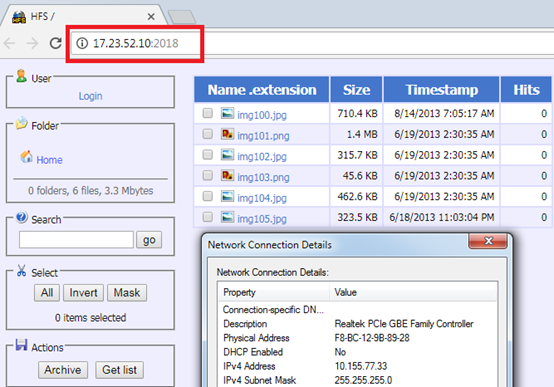Mark the img105.jpg checkbox
The height and width of the screenshot is (387, 554).
click(x=208, y=217)
